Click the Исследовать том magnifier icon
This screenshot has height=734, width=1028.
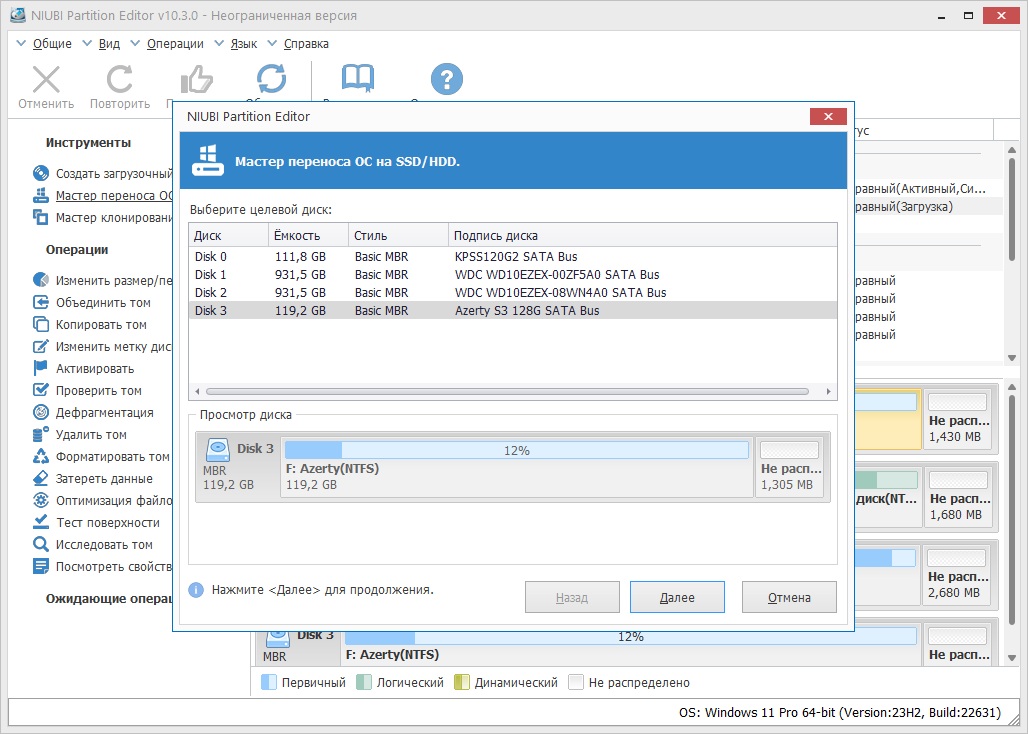[41, 545]
